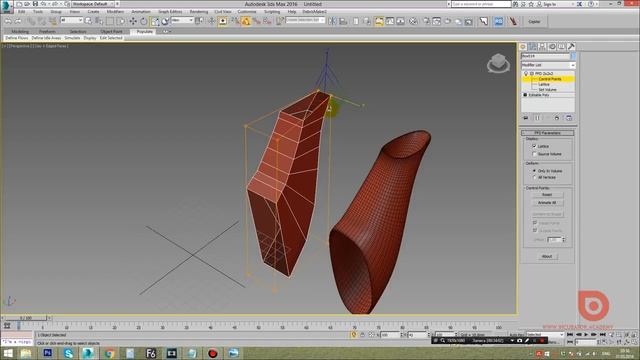640x360 pixels.
Task: Toggle Show End Result in stack
Action: point(537,118)
